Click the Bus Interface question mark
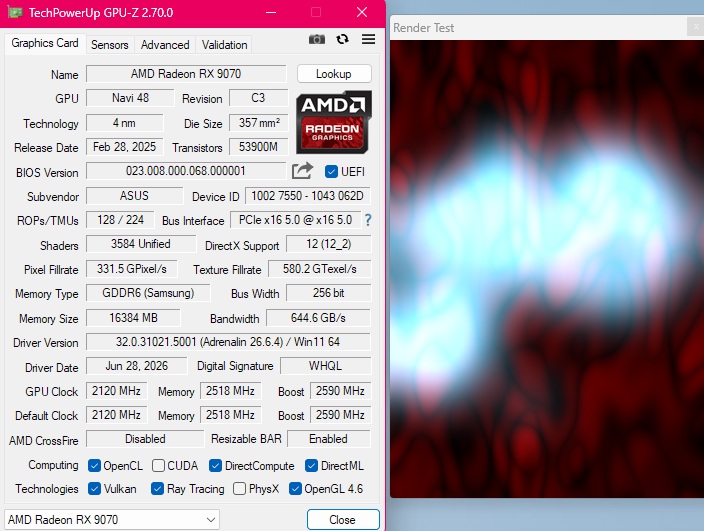This screenshot has width=704, height=531. pyautogui.click(x=368, y=220)
